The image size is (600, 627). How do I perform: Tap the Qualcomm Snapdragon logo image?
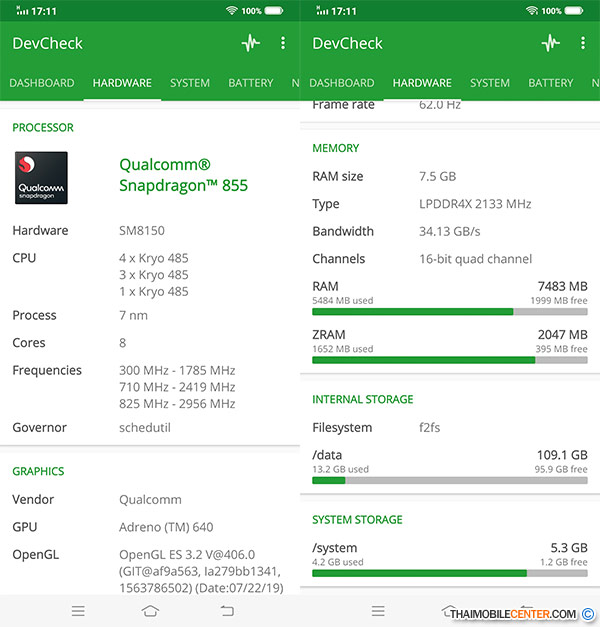point(41,177)
